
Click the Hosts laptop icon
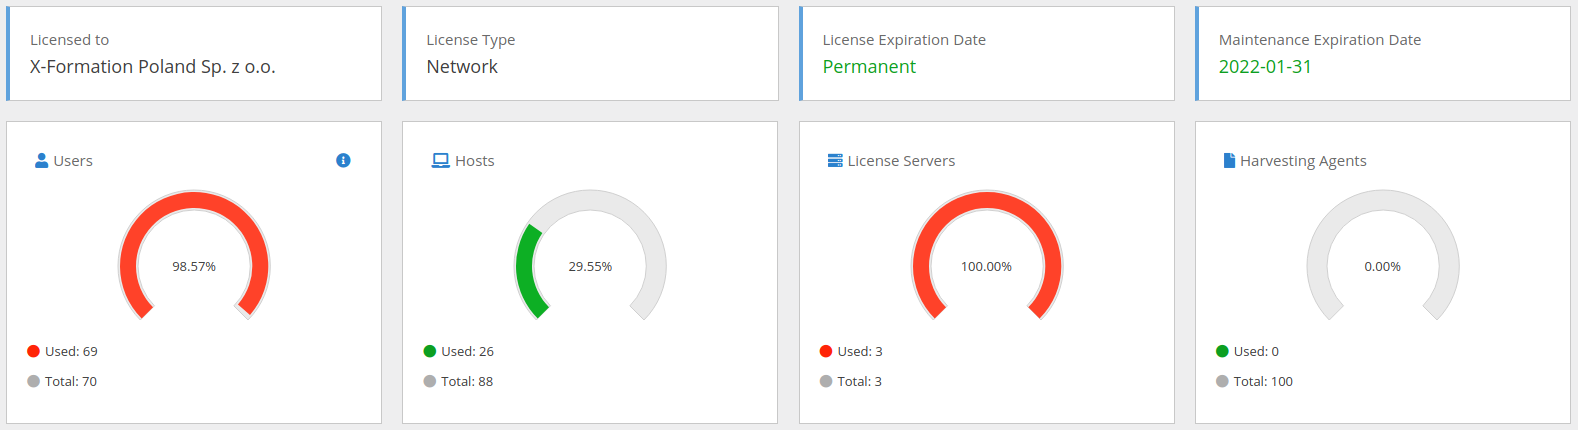[x=440, y=160]
